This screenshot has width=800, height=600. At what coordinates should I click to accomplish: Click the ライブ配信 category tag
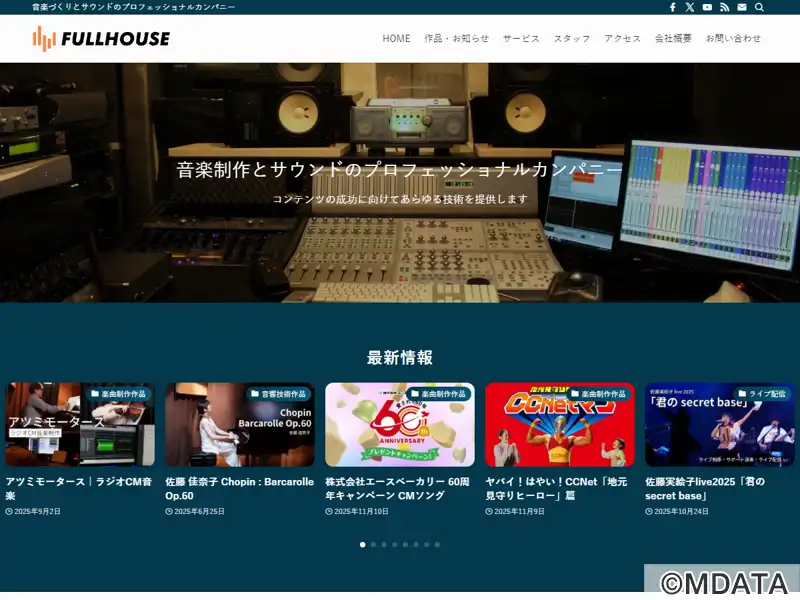tap(765, 394)
